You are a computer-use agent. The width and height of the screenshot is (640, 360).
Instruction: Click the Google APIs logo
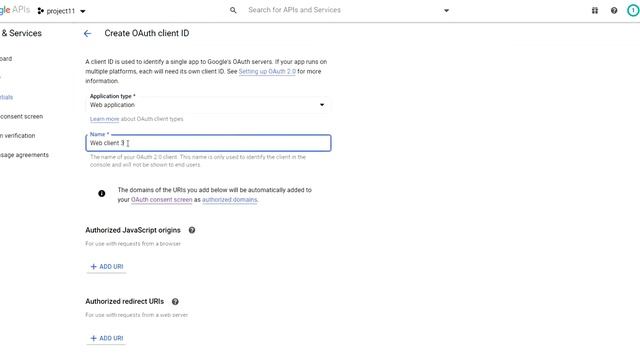(x=15, y=10)
